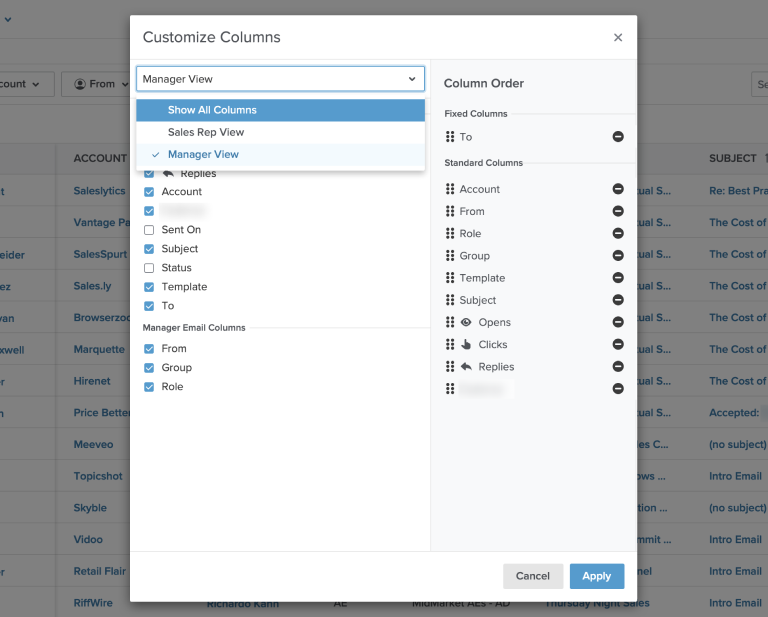
Task: Open the From filter dropdown behind the dialog
Action: click(98, 84)
